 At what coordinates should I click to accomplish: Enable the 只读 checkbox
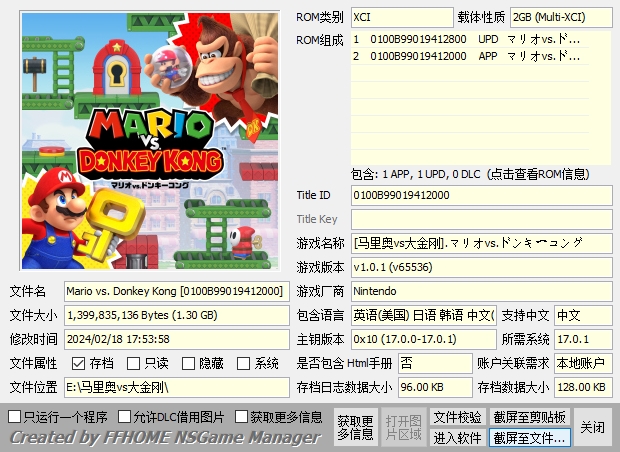134,363
